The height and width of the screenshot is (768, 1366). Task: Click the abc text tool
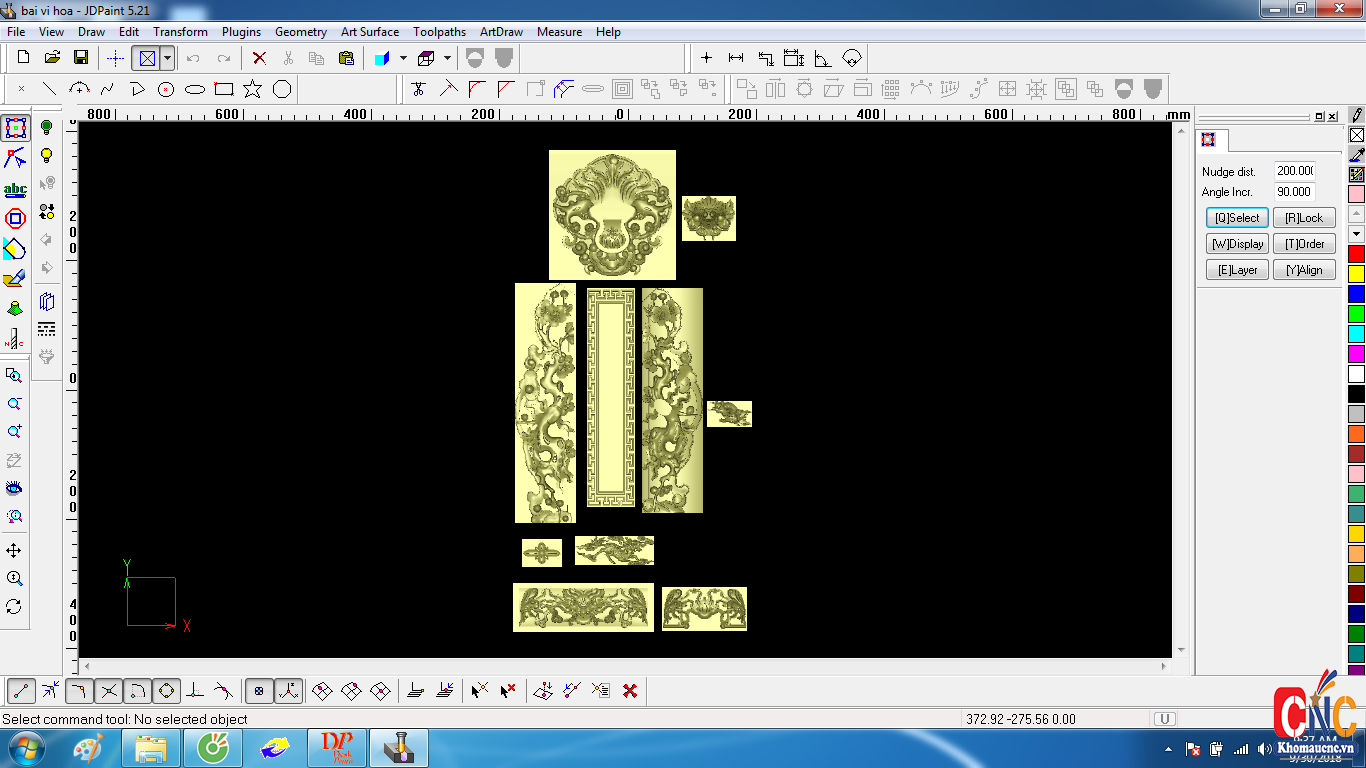15,189
